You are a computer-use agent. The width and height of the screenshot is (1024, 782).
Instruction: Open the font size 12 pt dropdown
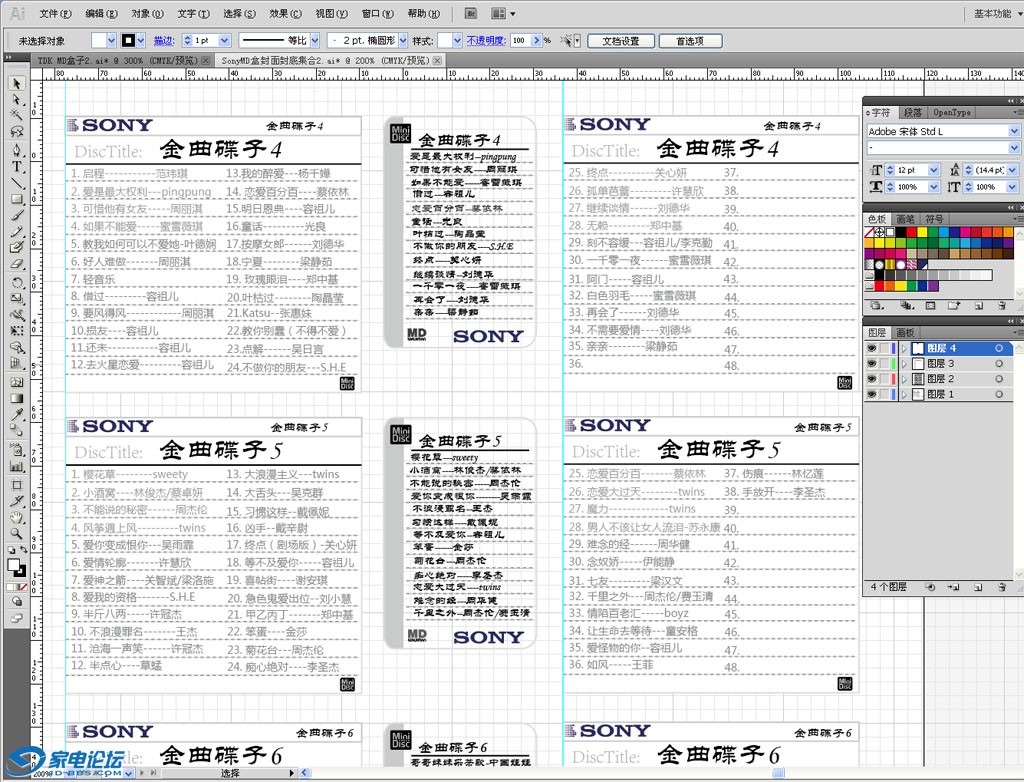[934, 170]
